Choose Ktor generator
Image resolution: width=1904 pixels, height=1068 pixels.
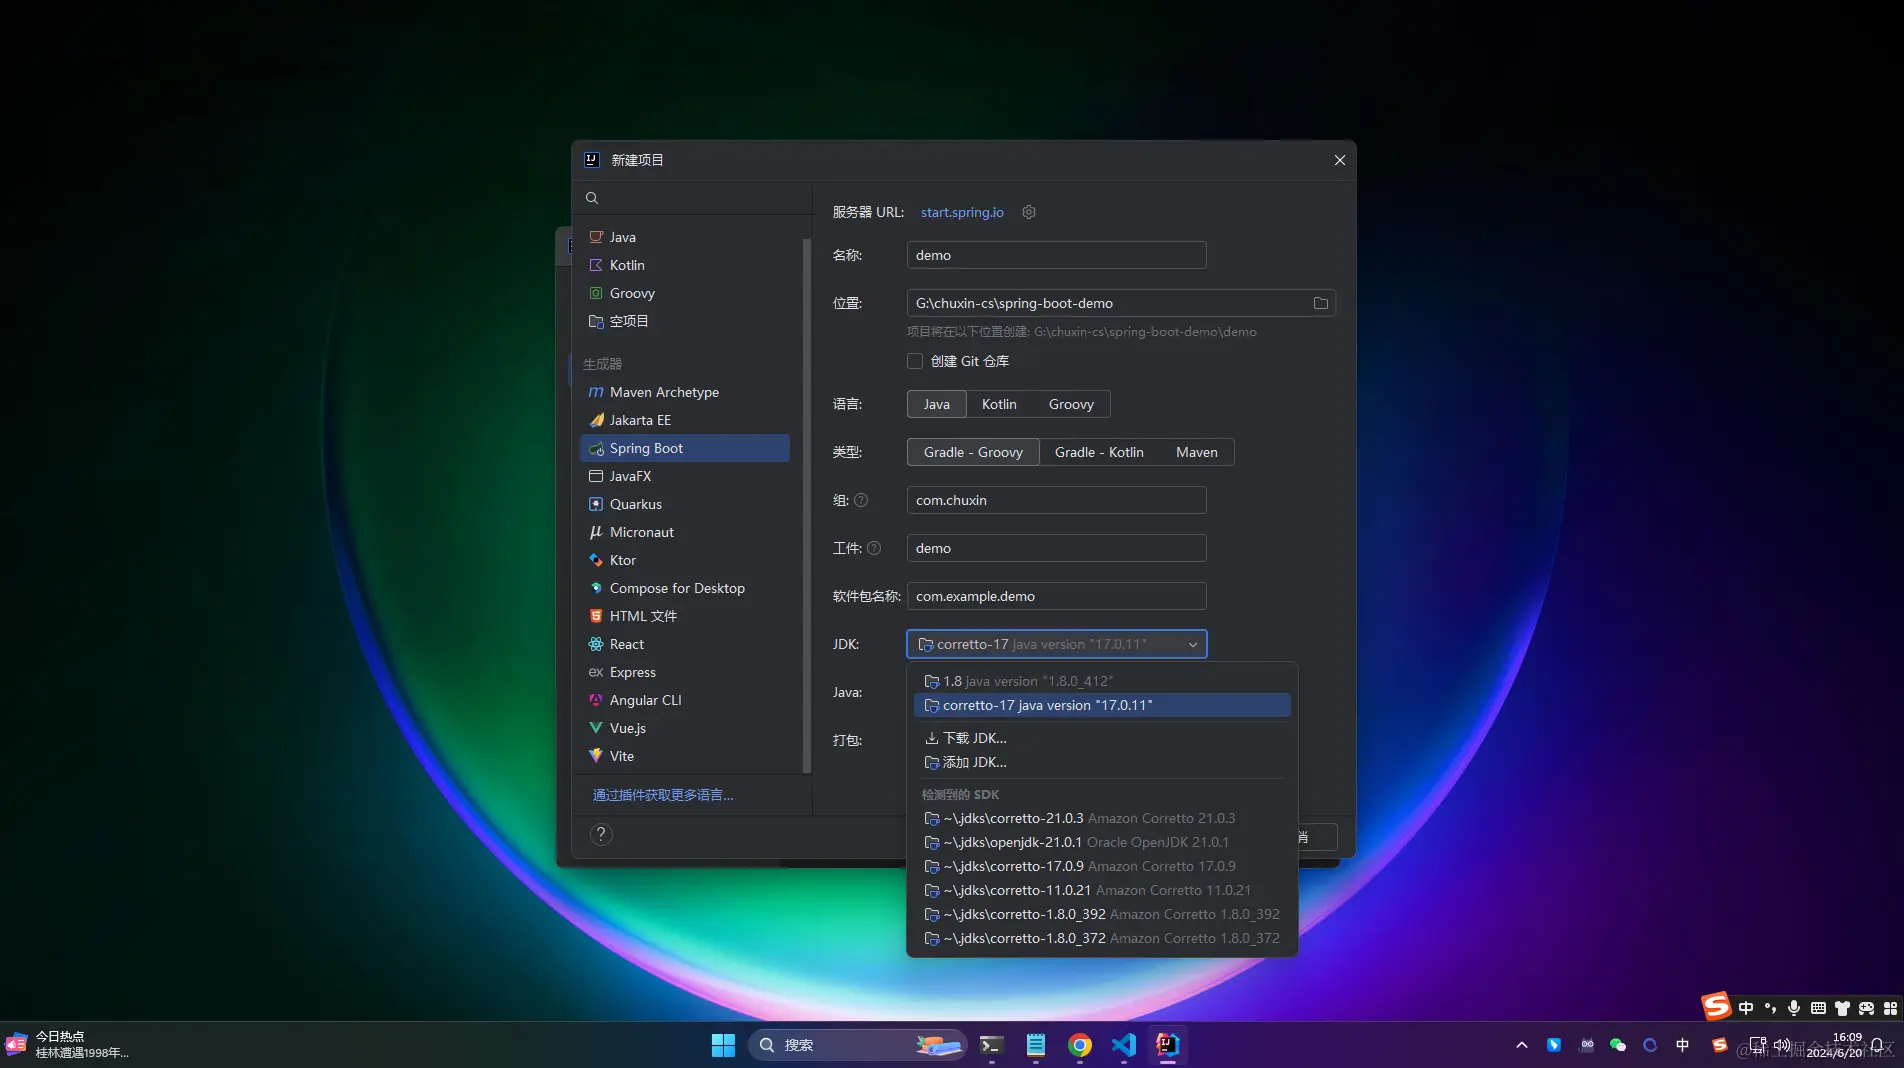click(685, 560)
